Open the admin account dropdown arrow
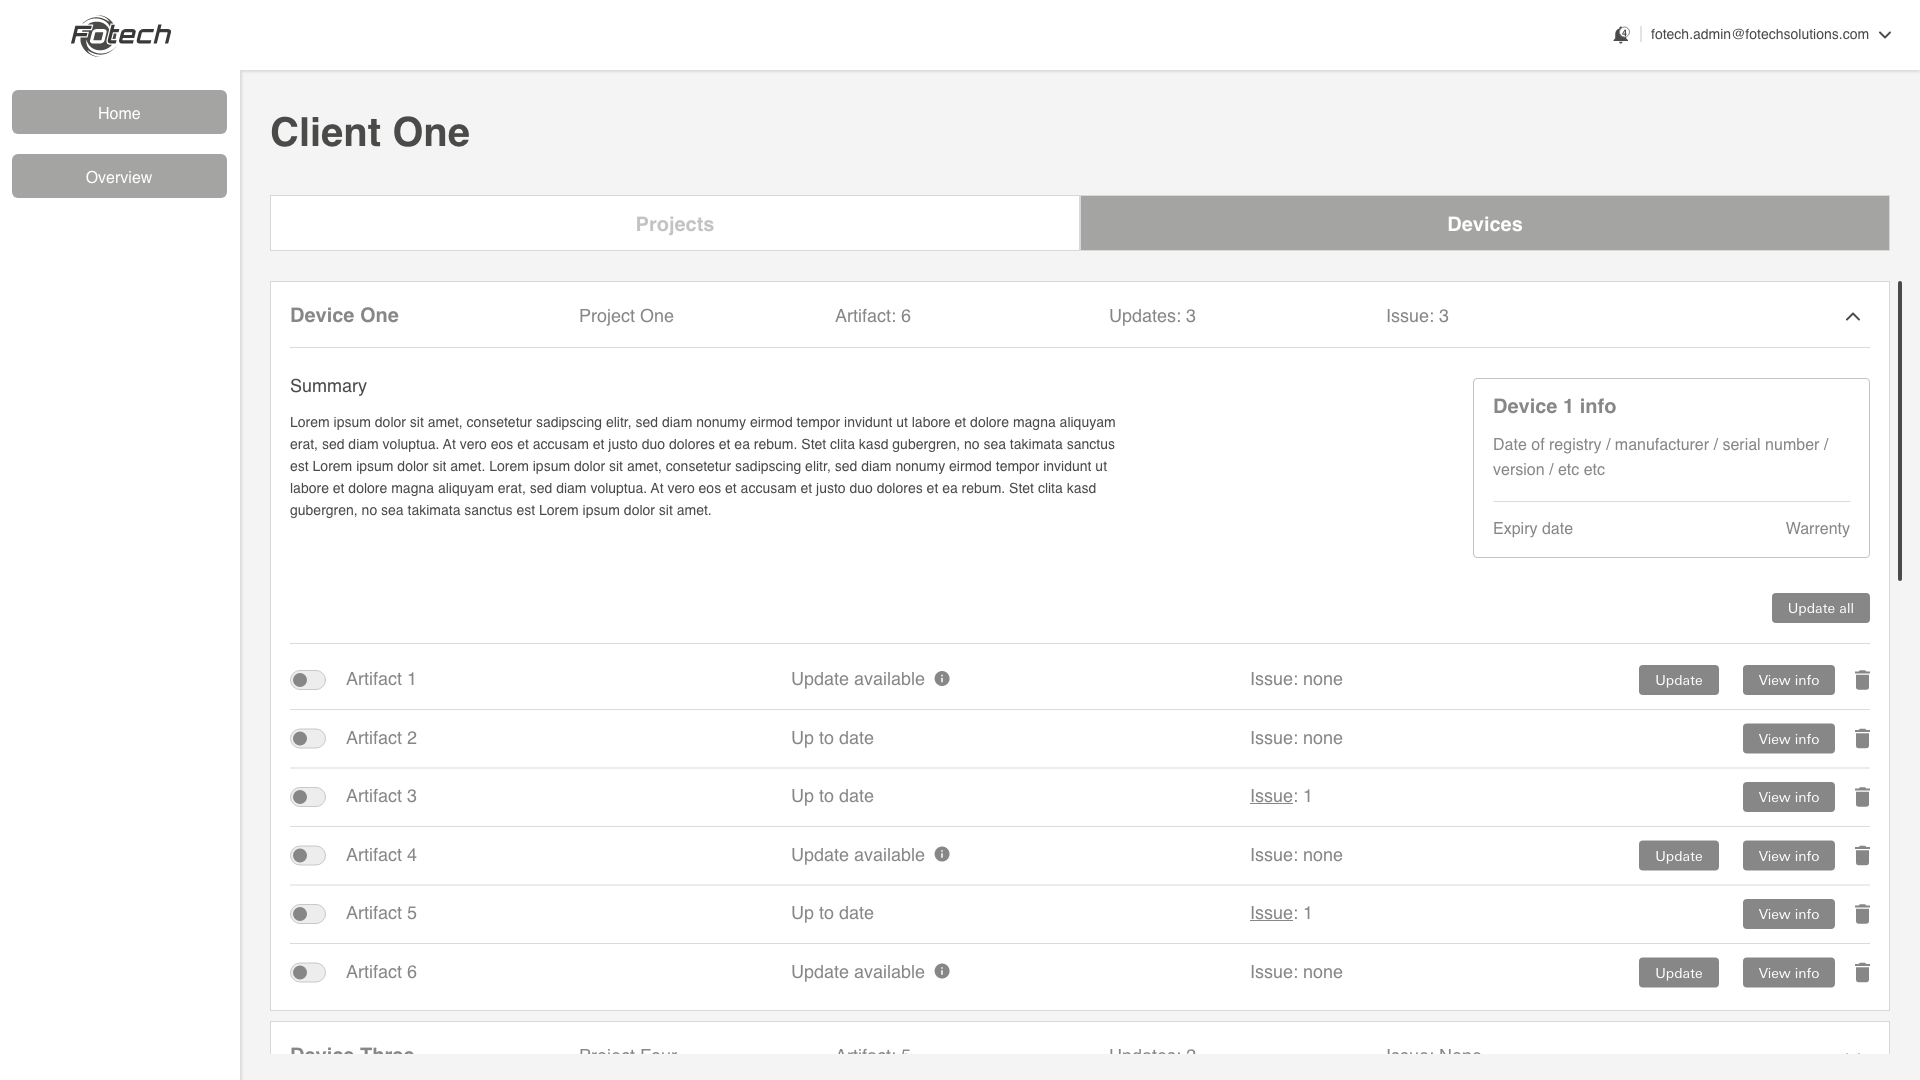The image size is (1920, 1080). 1885,35
